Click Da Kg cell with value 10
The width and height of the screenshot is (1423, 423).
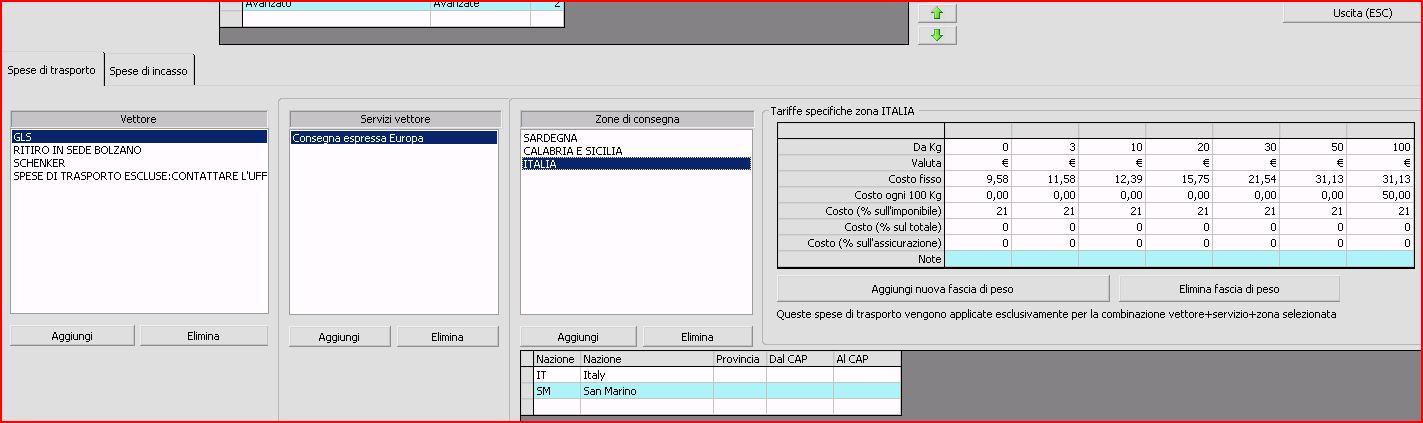[1112, 146]
